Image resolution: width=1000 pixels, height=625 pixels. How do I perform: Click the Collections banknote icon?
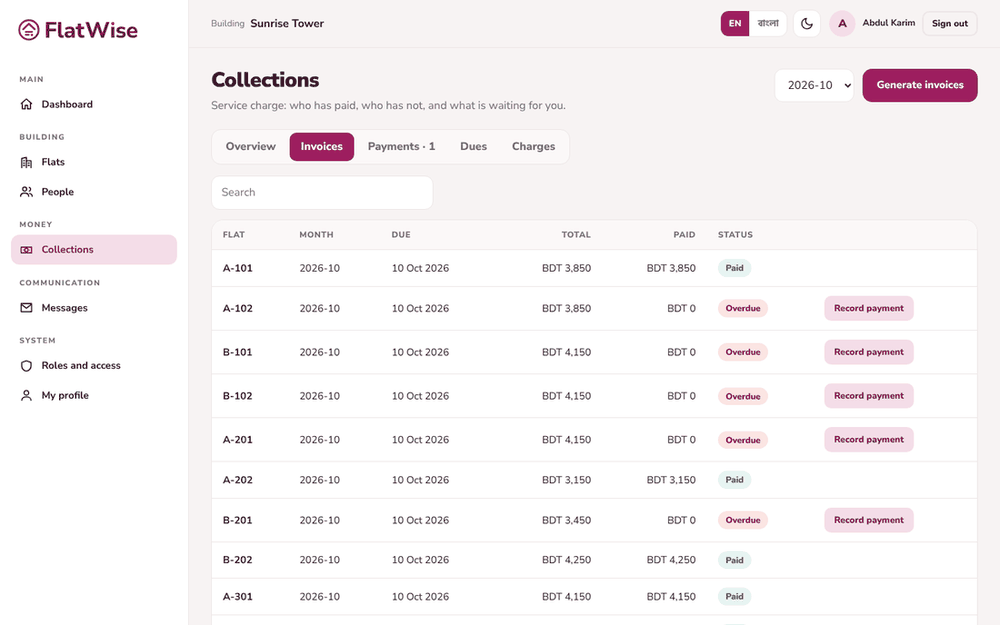(x=26, y=249)
